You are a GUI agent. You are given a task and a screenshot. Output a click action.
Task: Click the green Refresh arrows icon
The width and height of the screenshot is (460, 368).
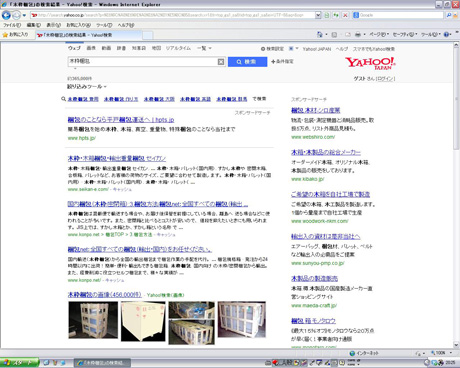click(x=336, y=15)
